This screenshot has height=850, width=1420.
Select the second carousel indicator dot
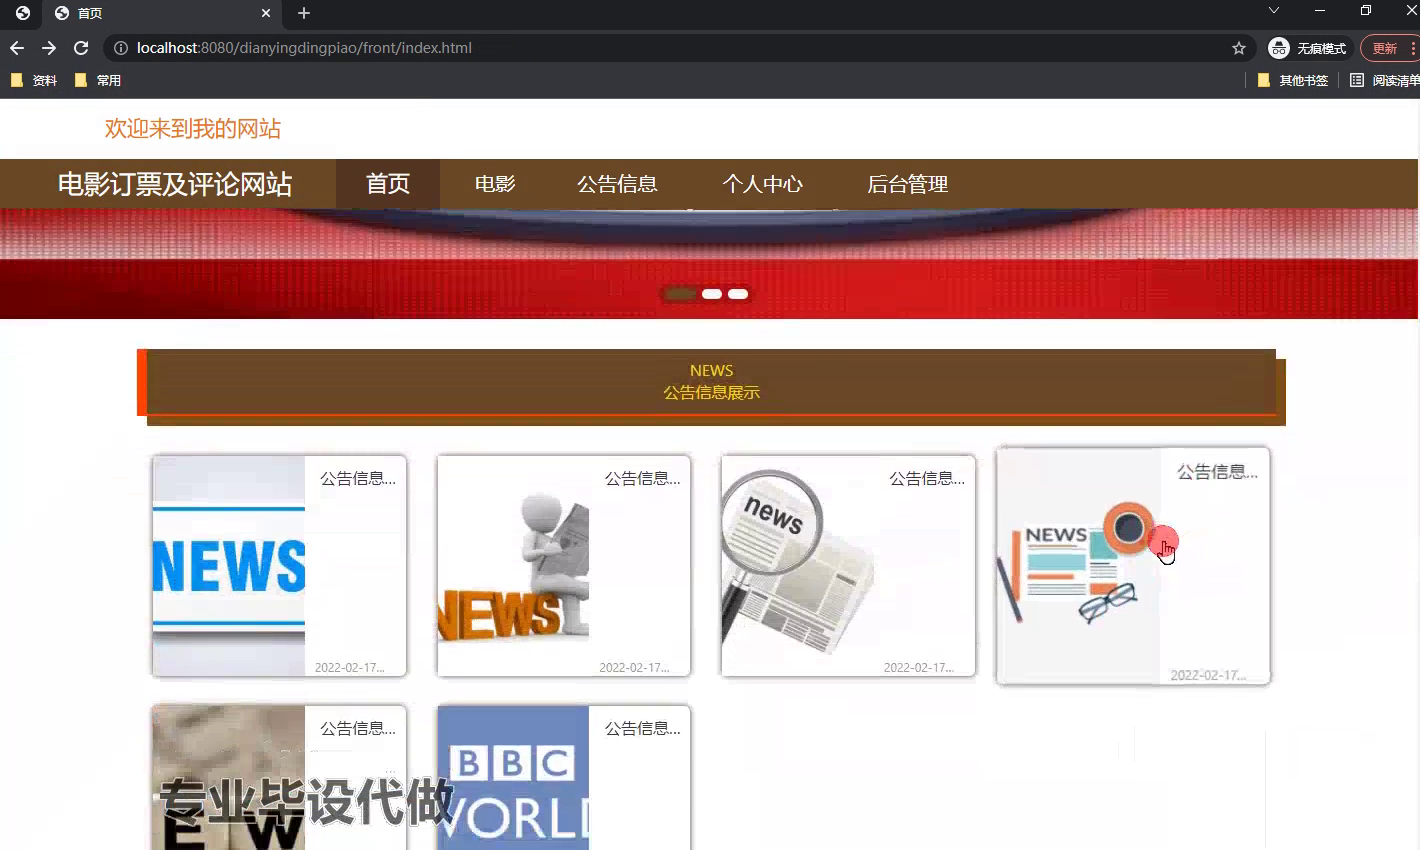(x=712, y=294)
